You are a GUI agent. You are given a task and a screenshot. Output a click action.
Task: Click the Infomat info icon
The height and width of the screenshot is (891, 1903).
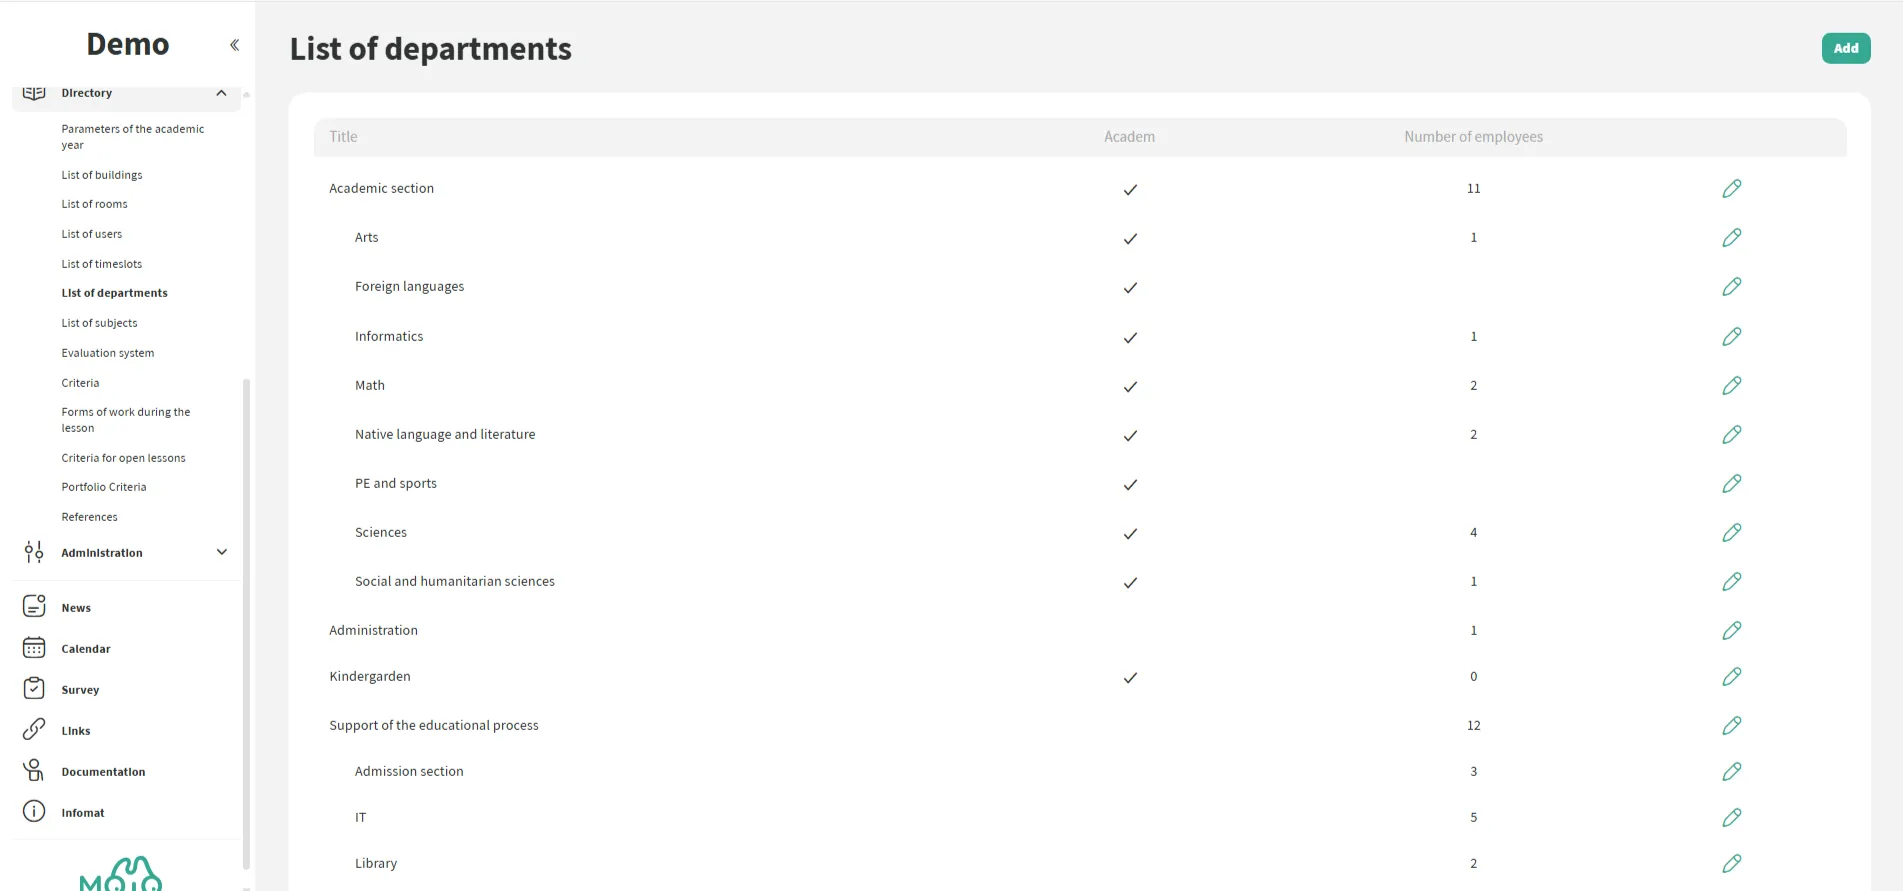(x=34, y=811)
